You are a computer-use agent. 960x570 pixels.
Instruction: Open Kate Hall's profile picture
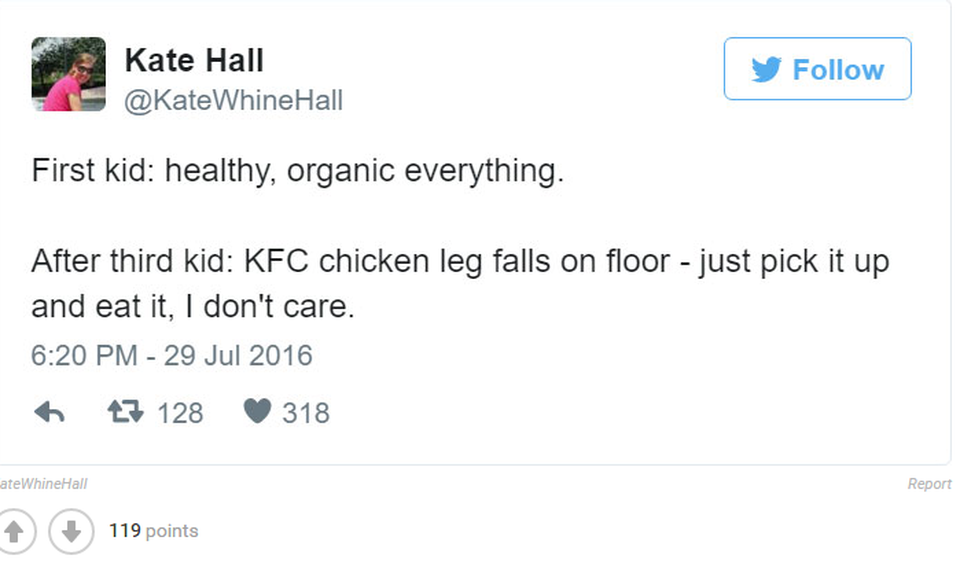coord(69,74)
